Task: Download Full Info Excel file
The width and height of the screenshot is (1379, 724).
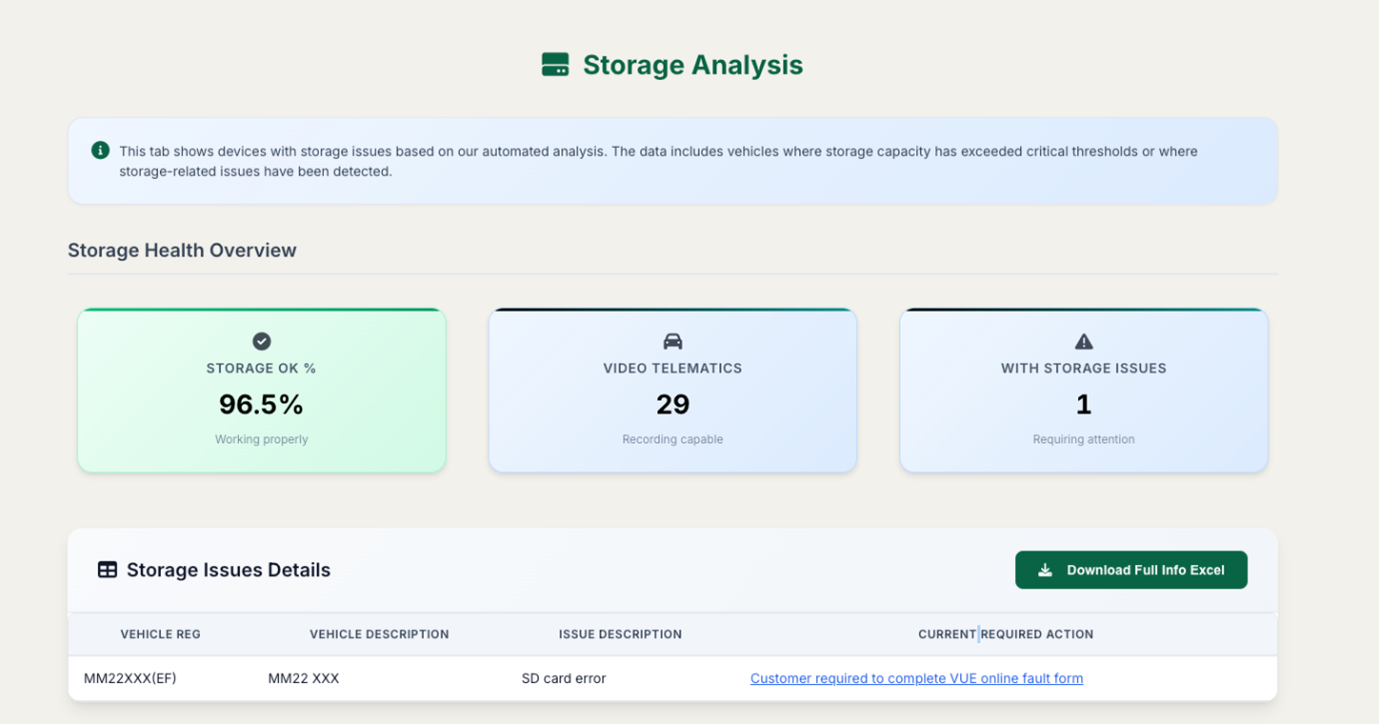Action: click(1131, 570)
